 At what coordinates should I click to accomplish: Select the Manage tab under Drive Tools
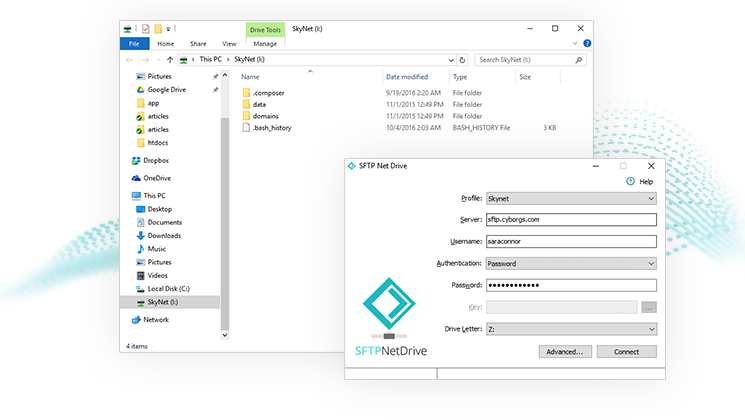(265, 44)
